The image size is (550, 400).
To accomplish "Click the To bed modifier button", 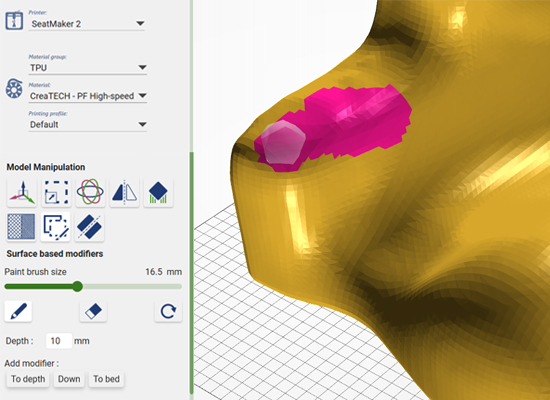I will [106, 379].
